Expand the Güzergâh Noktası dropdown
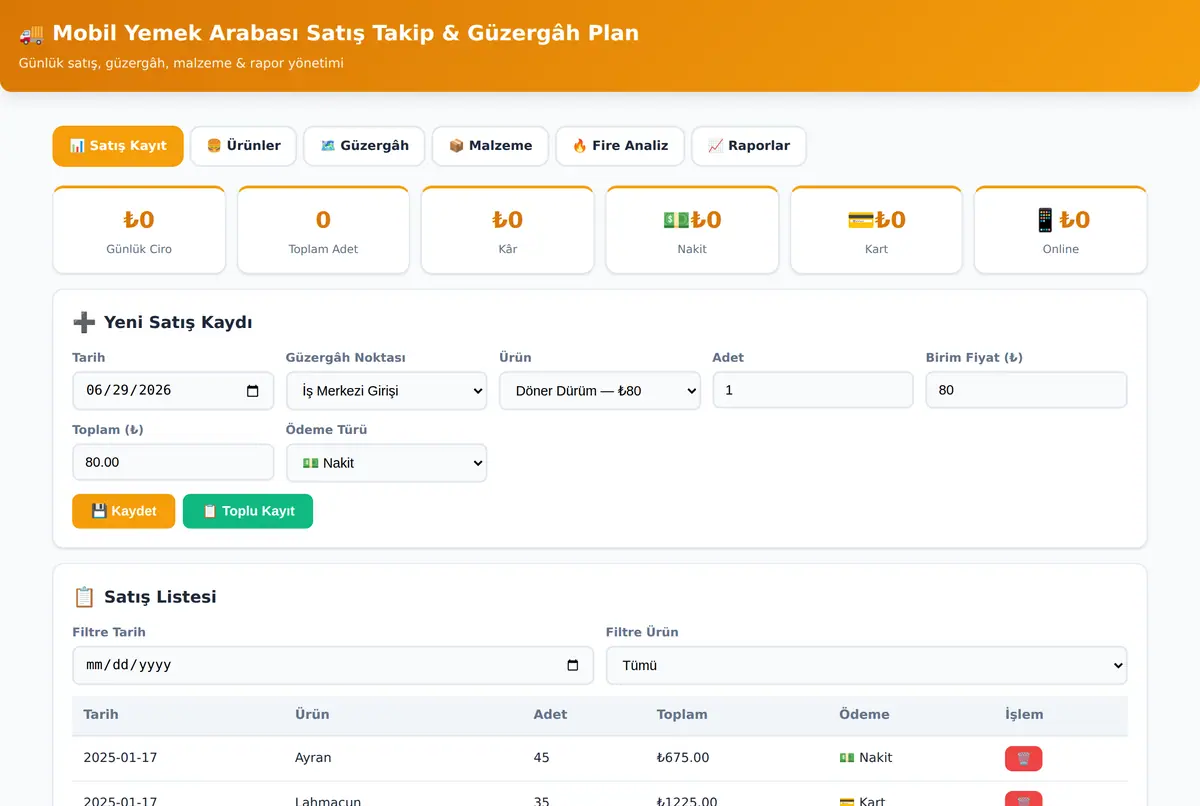The image size is (1200, 806). pos(387,391)
